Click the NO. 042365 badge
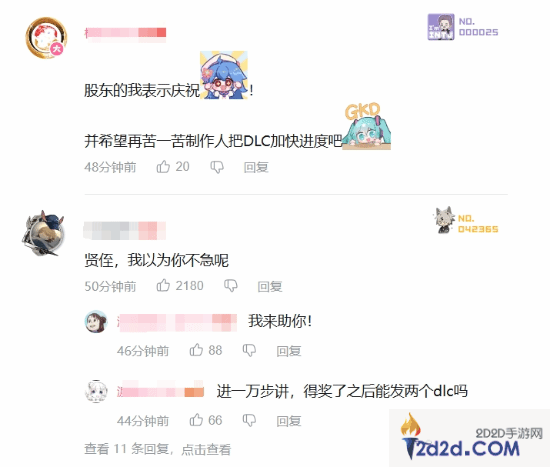550x467 pixels. [x=467, y=220]
